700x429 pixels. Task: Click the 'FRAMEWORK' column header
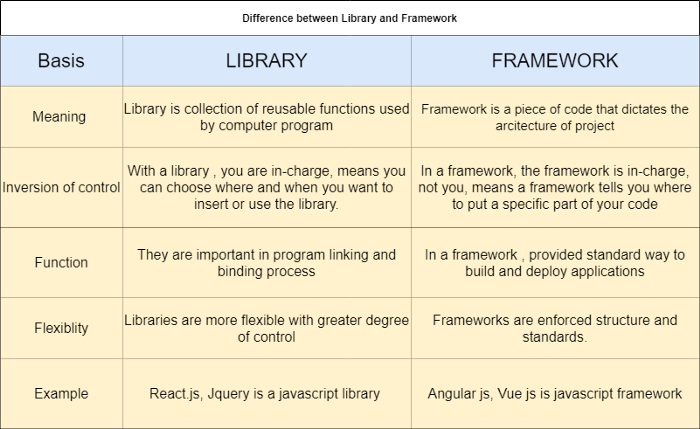tap(554, 60)
